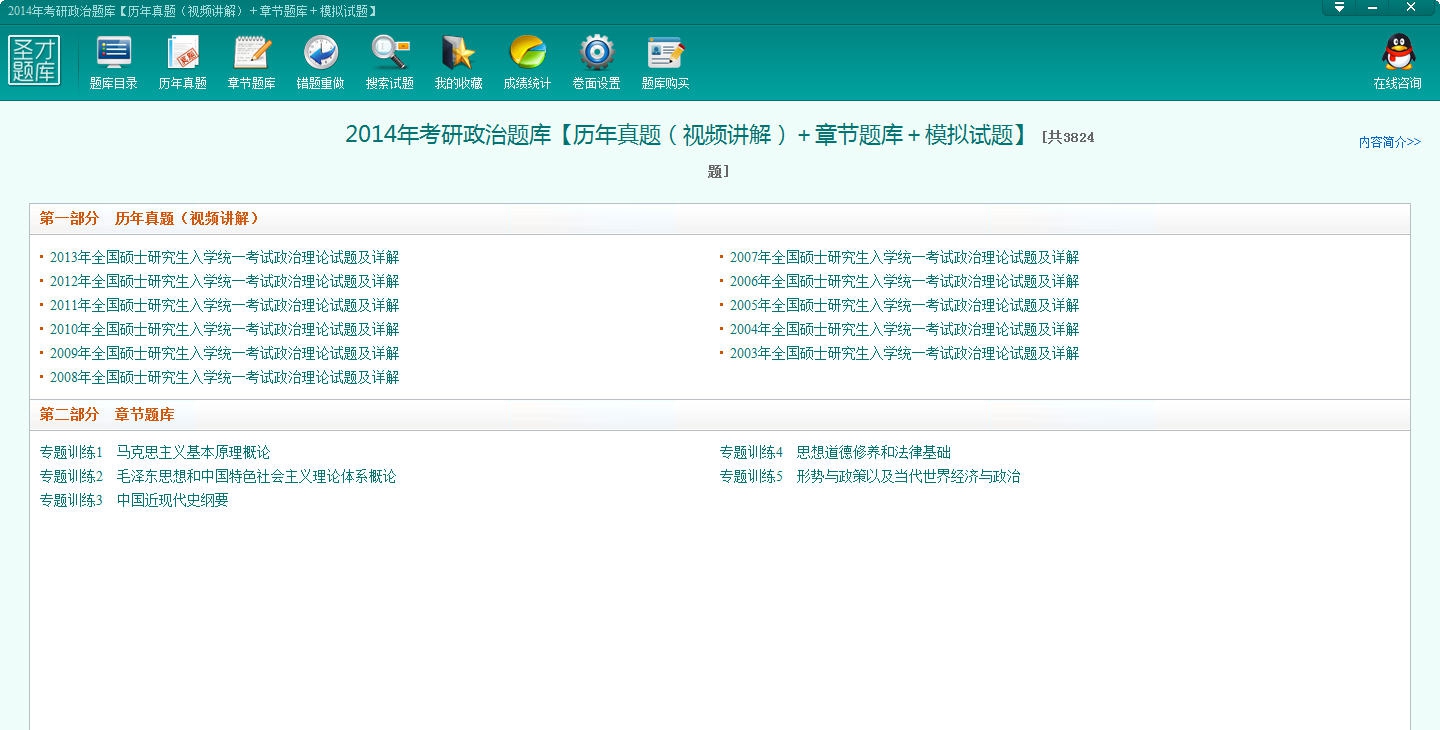Open 2013年 exam paper with explanations
Viewport: 1440px width, 730px height.
click(x=224, y=258)
